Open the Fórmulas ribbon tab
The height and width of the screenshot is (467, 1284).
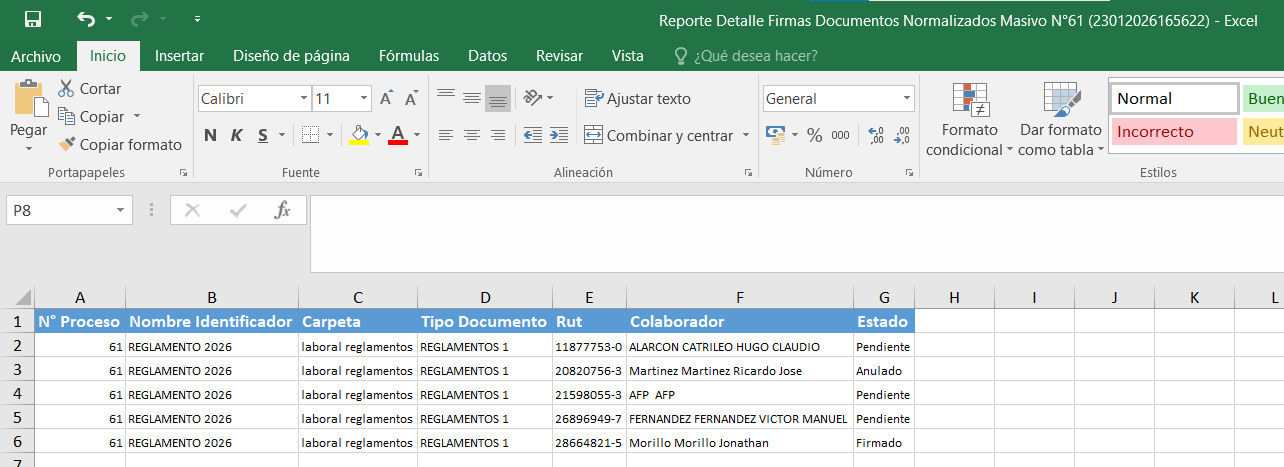point(408,56)
